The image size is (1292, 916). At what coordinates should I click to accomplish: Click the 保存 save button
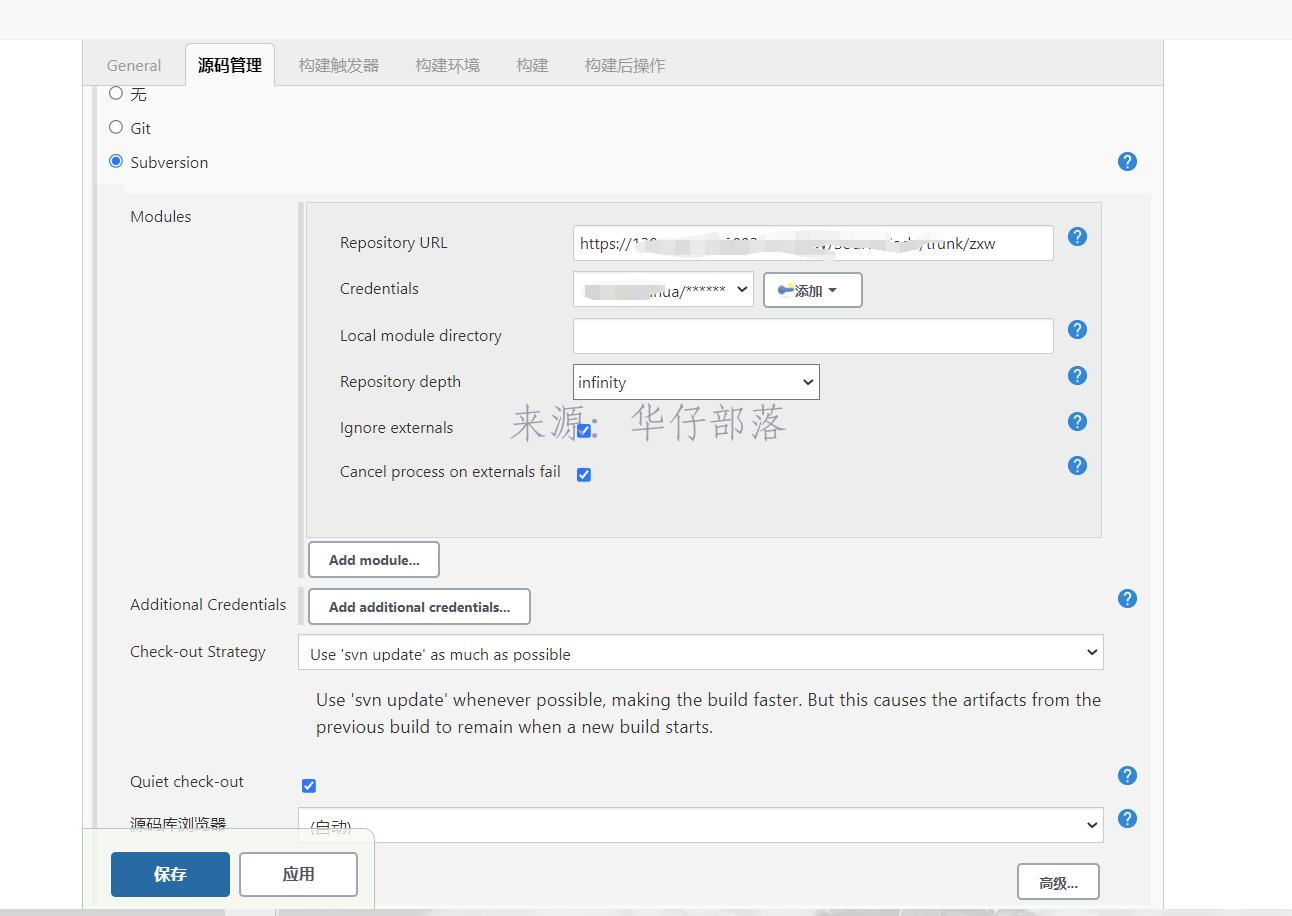point(170,874)
